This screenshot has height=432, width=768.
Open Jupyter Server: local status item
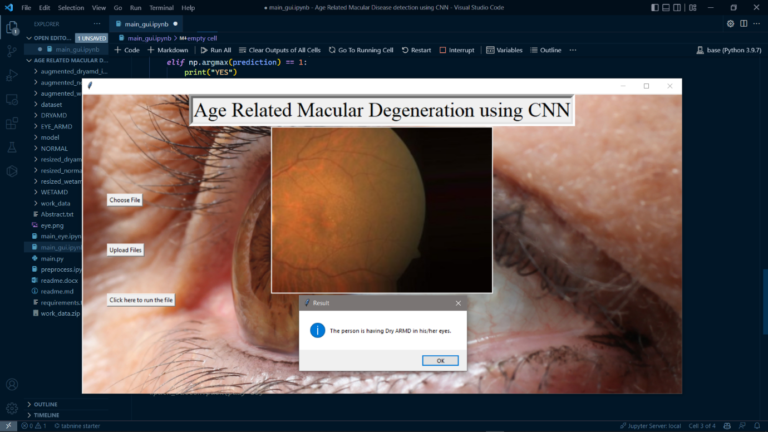[x=650, y=426]
